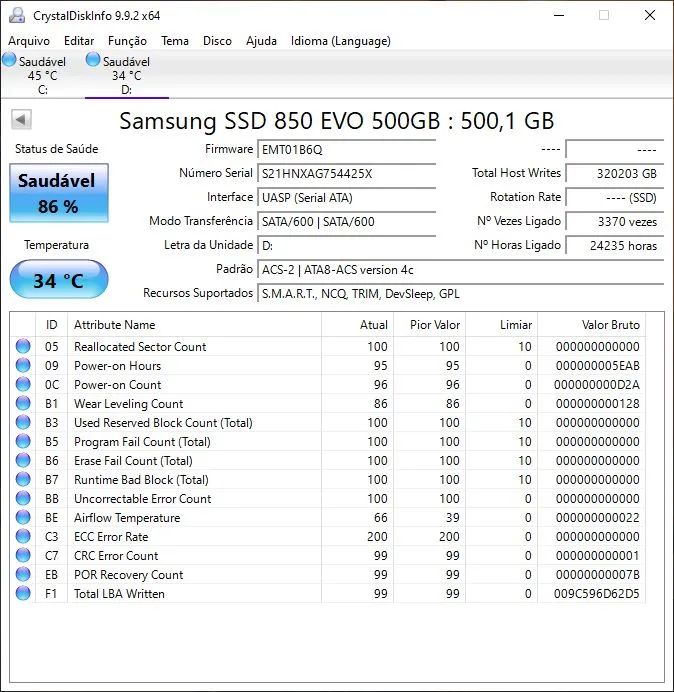Screen dimensions: 674x692
Task: Click the Pior Valor column header
Action: coord(429,325)
